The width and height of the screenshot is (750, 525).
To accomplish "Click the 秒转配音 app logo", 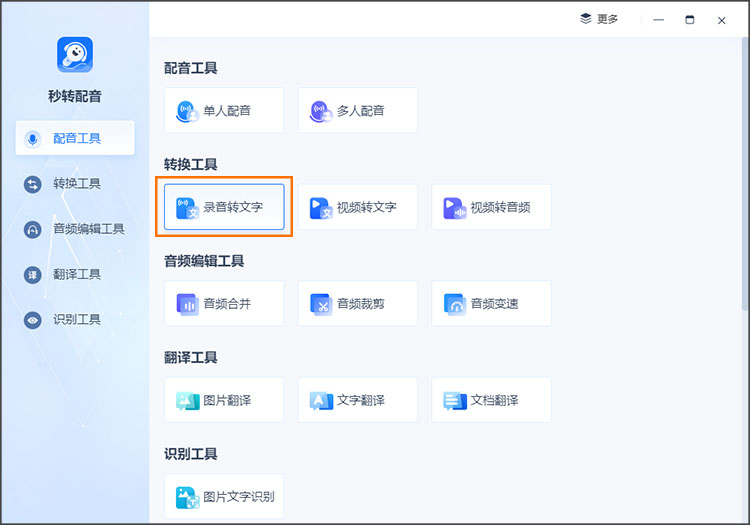I will 75,55.
